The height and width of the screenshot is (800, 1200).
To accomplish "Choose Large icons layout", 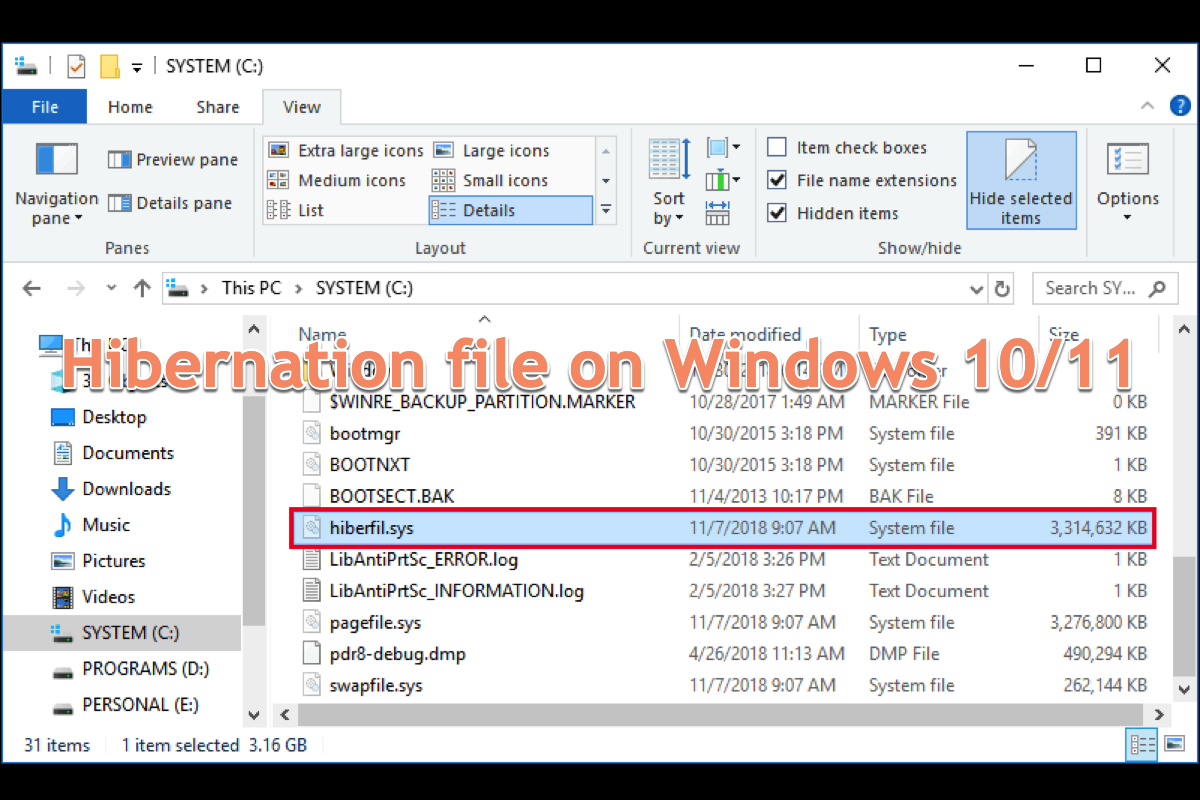I will point(491,151).
